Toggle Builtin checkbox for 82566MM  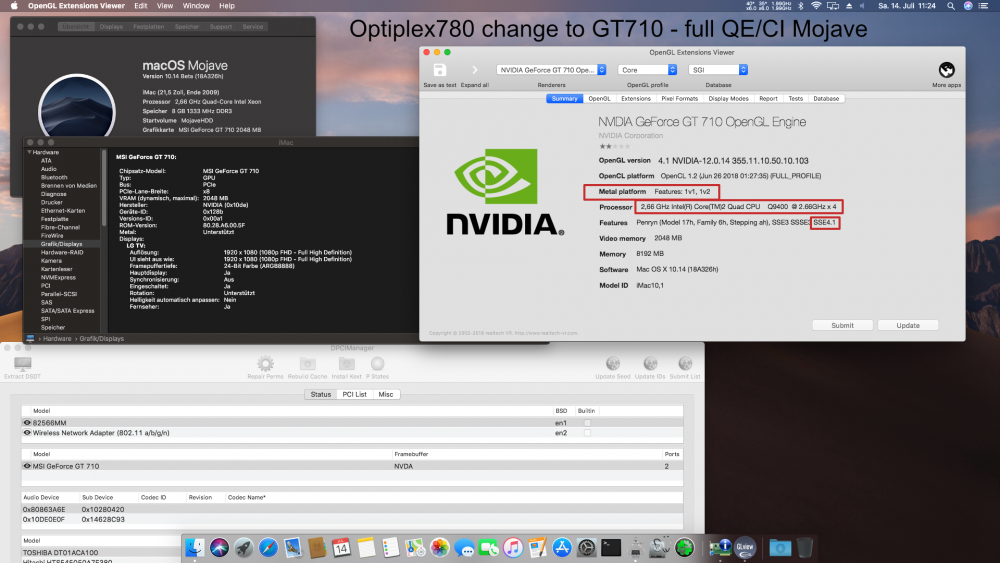pyautogui.click(x=587, y=423)
